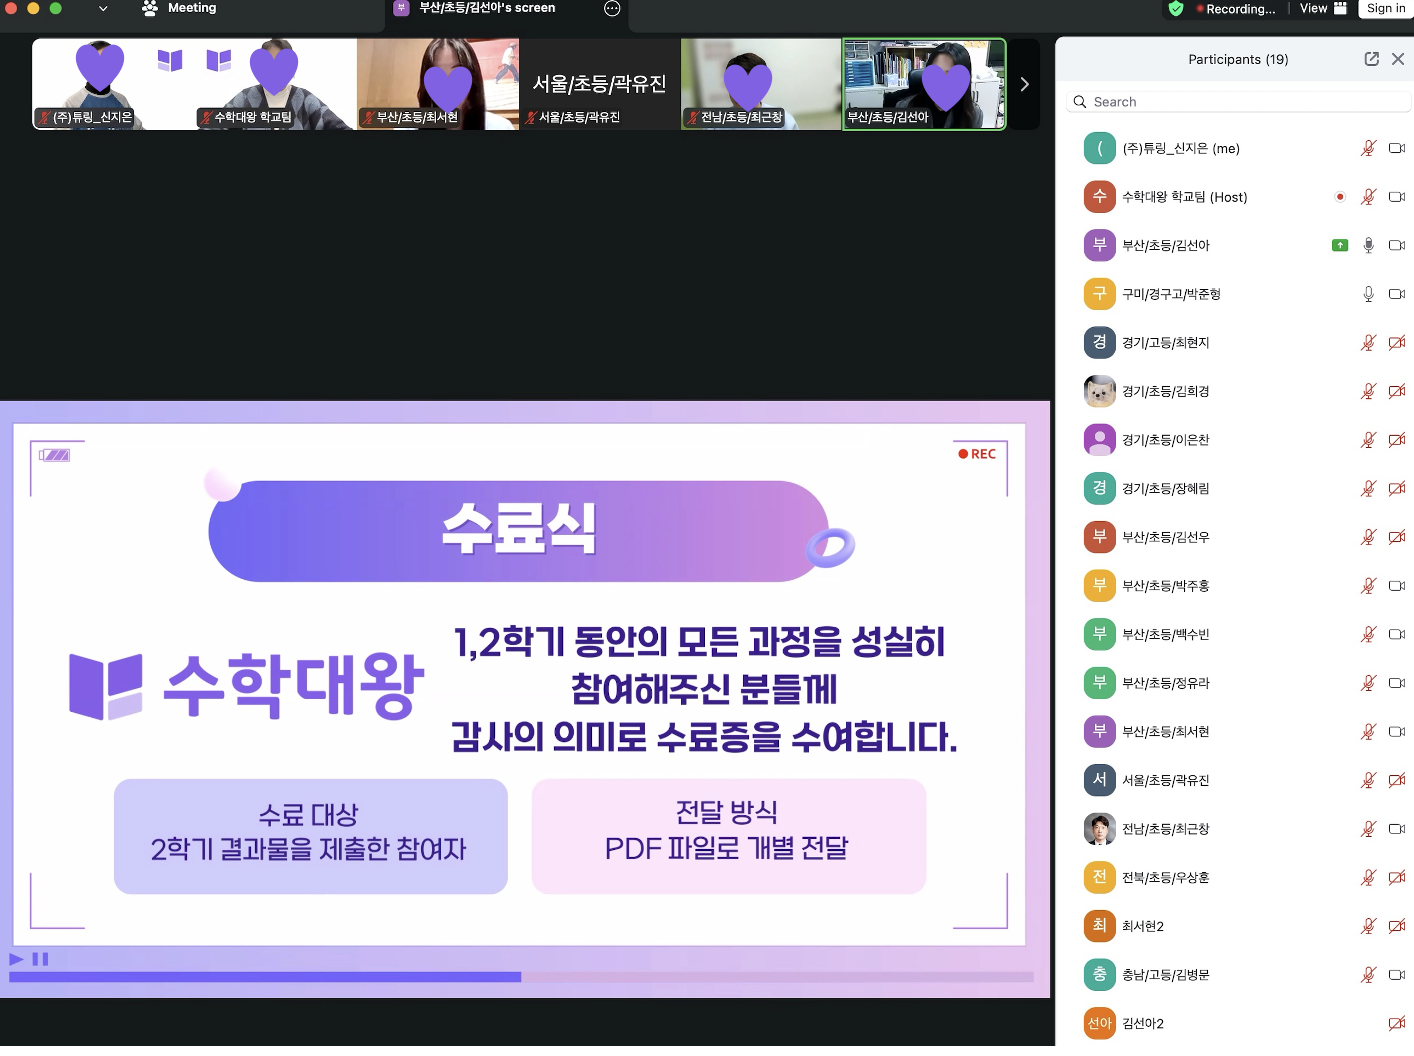The height and width of the screenshot is (1056, 1414).
Task: Unmute the host's microphone
Action: [1368, 197]
